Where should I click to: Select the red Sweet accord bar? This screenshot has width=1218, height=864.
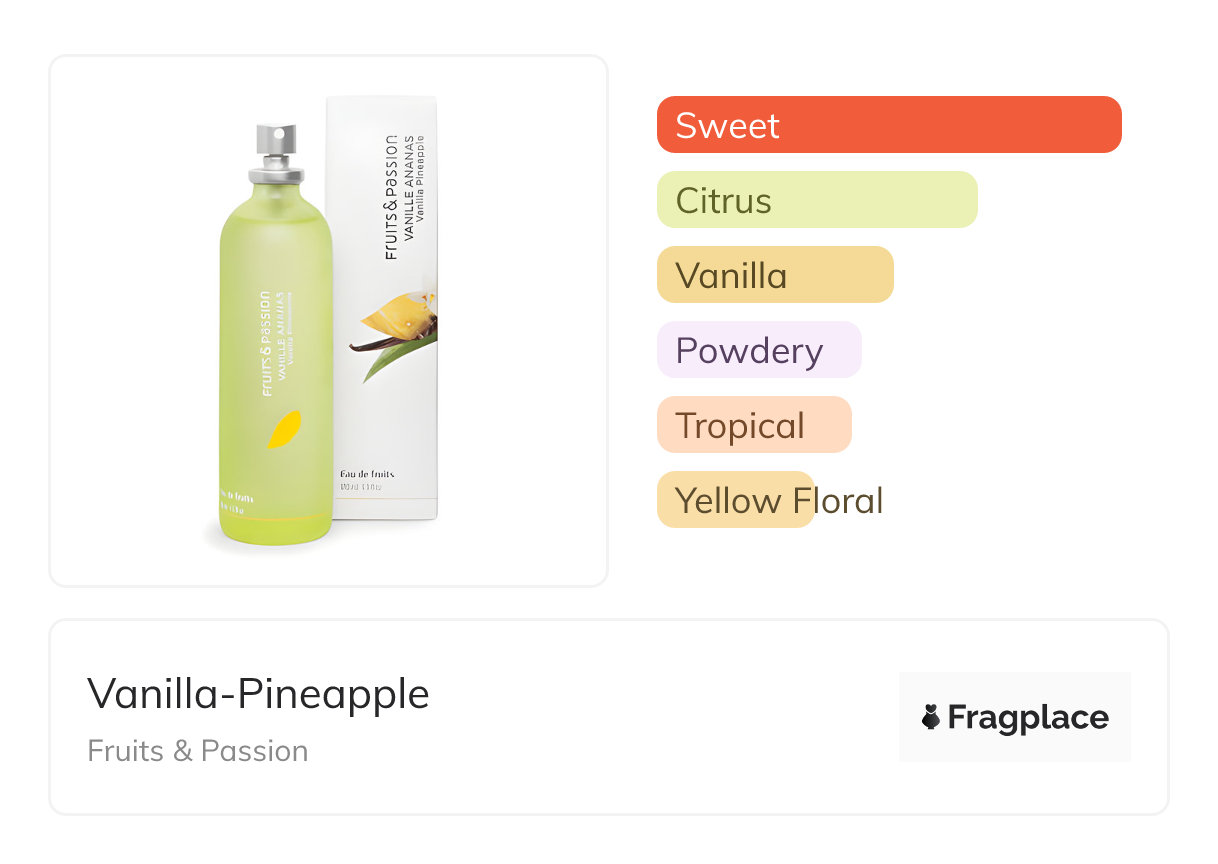click(888, 125)
